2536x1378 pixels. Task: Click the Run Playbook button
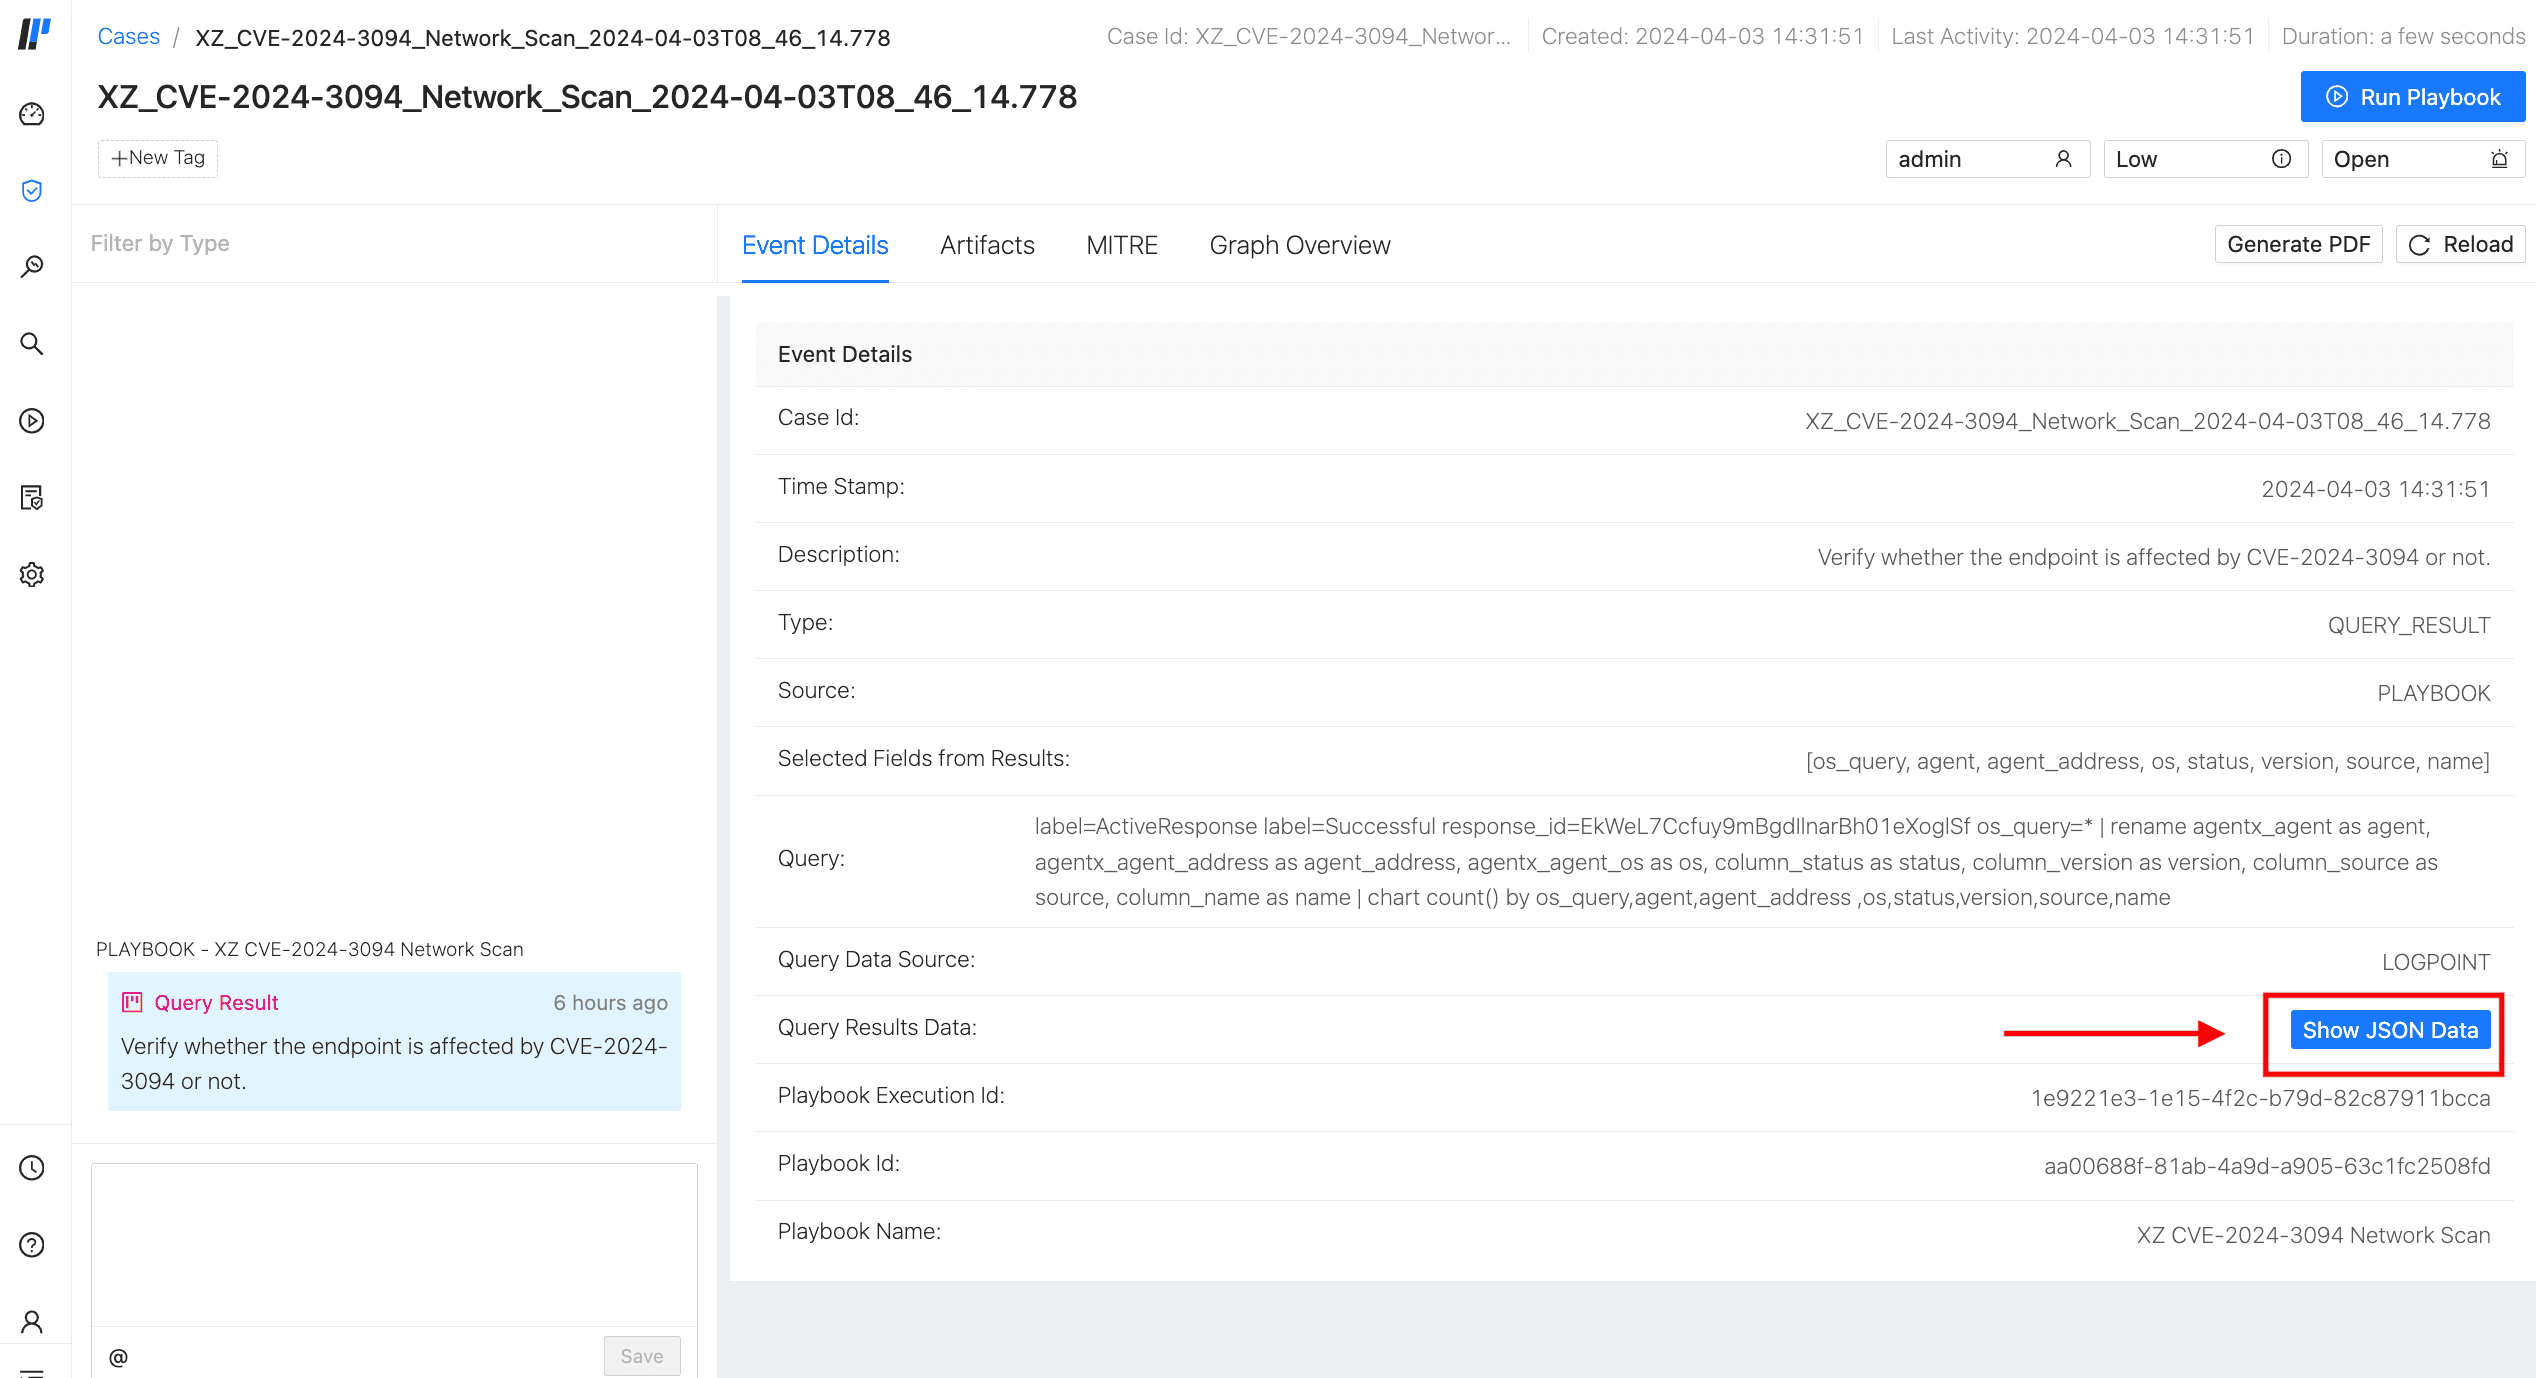coord(2412,97)
